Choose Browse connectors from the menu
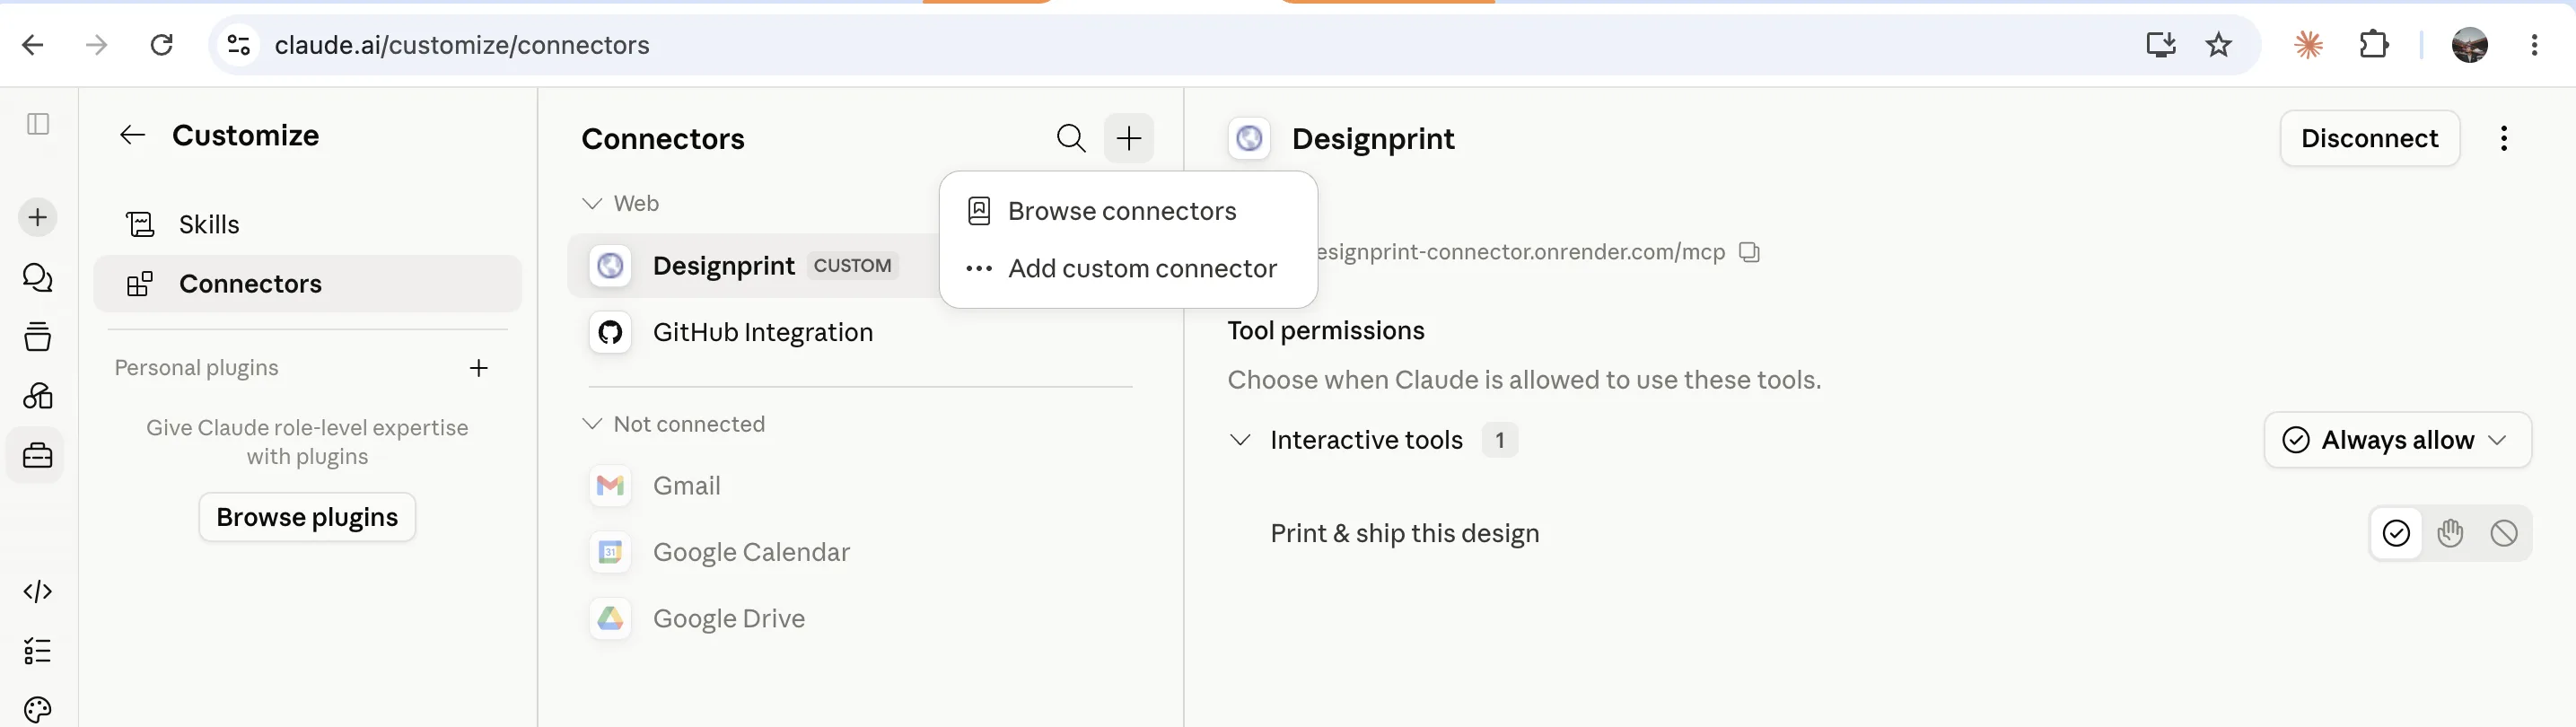2576x727 pixels. 1128,211
